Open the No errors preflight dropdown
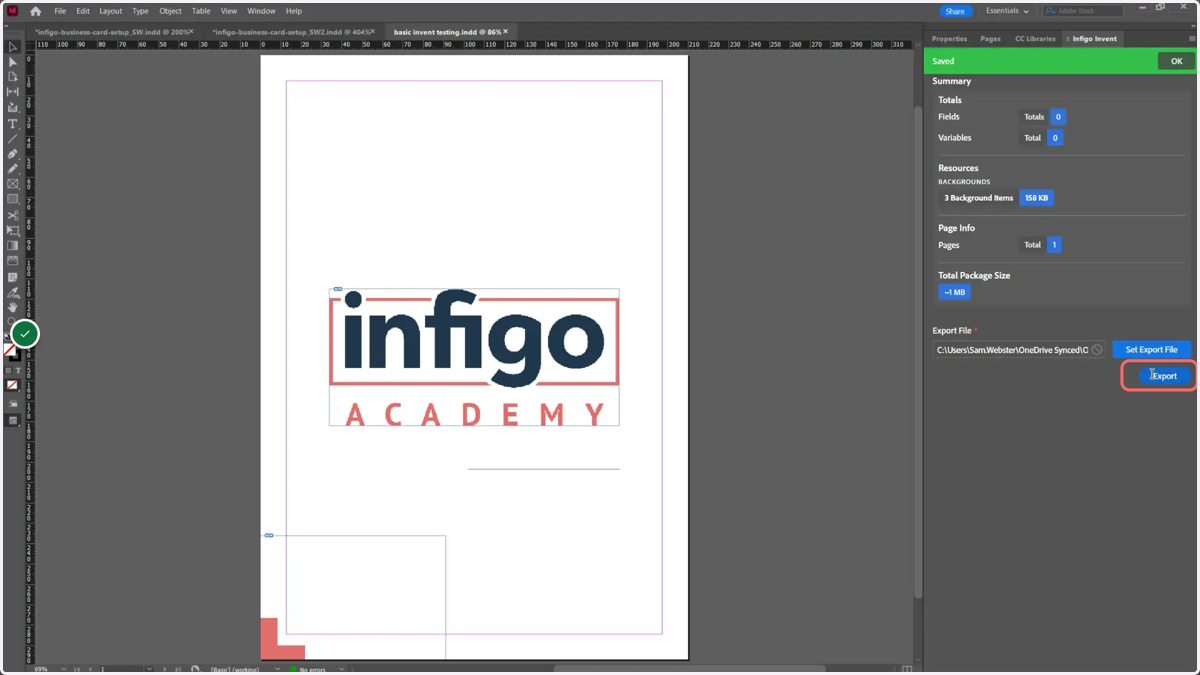1200x675 pixels. click(x=341, y=669)
